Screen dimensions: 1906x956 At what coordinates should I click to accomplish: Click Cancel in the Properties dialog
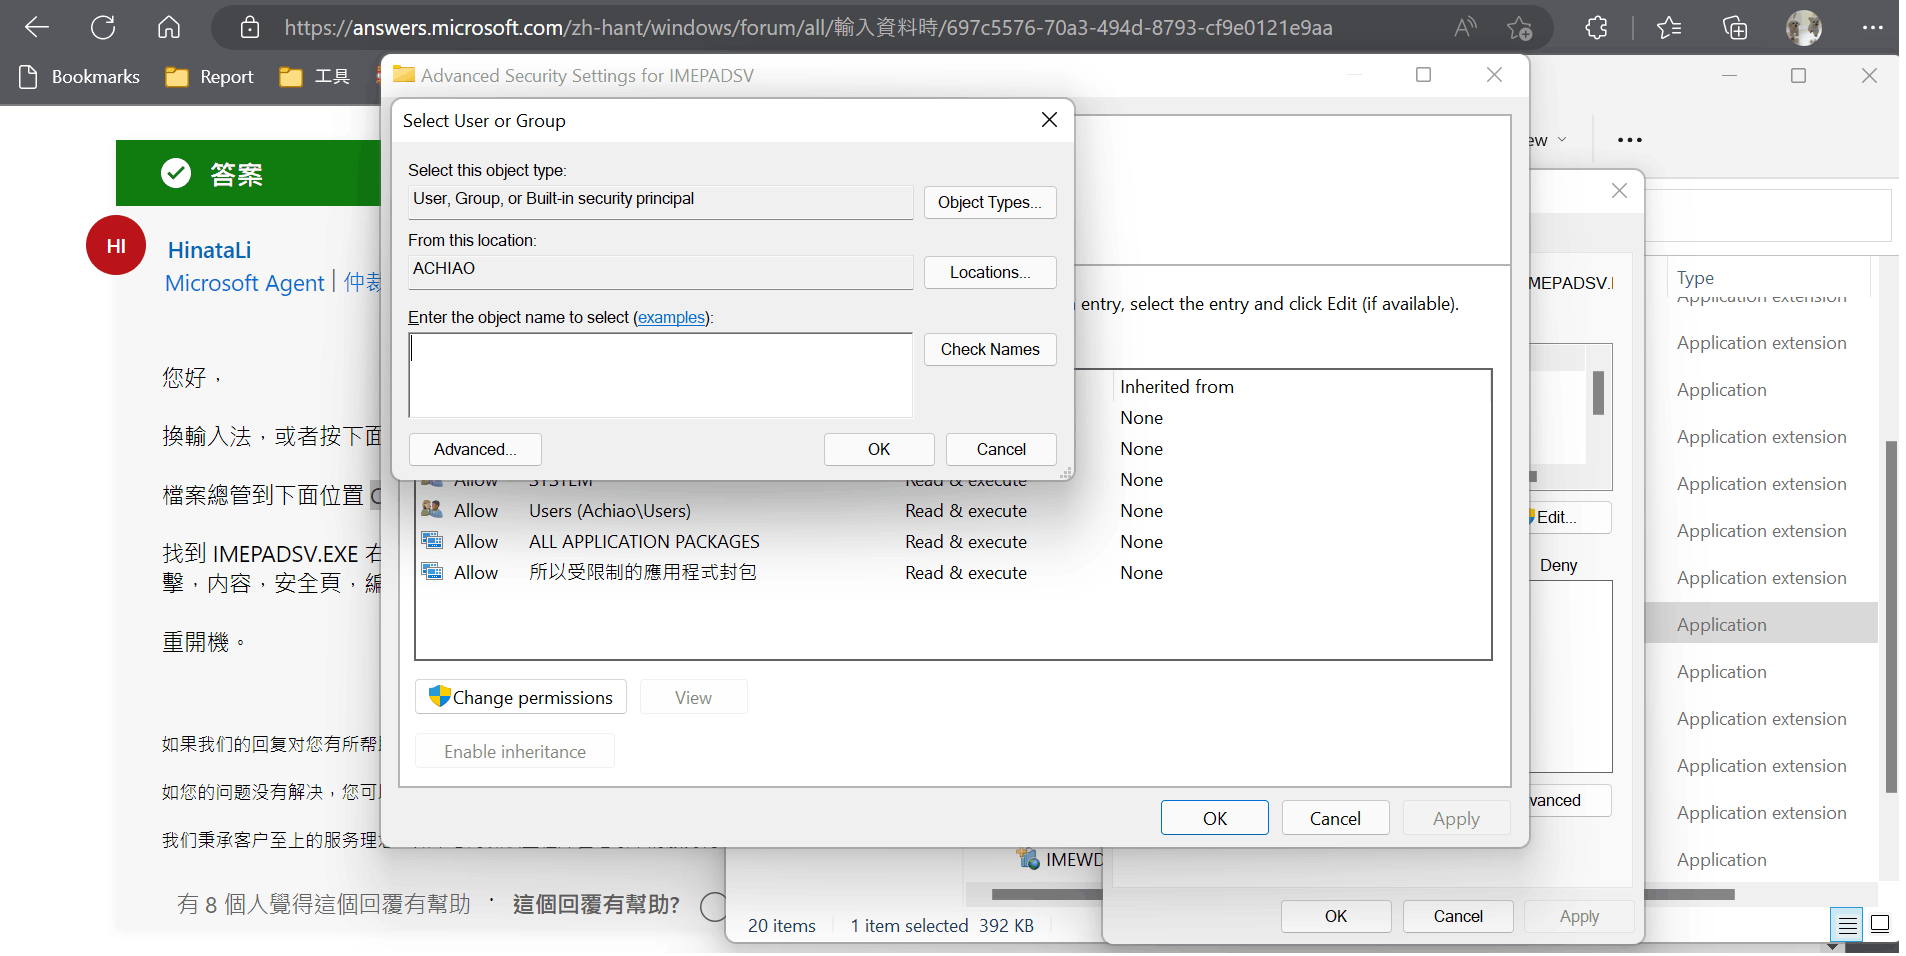point(1458,916)
